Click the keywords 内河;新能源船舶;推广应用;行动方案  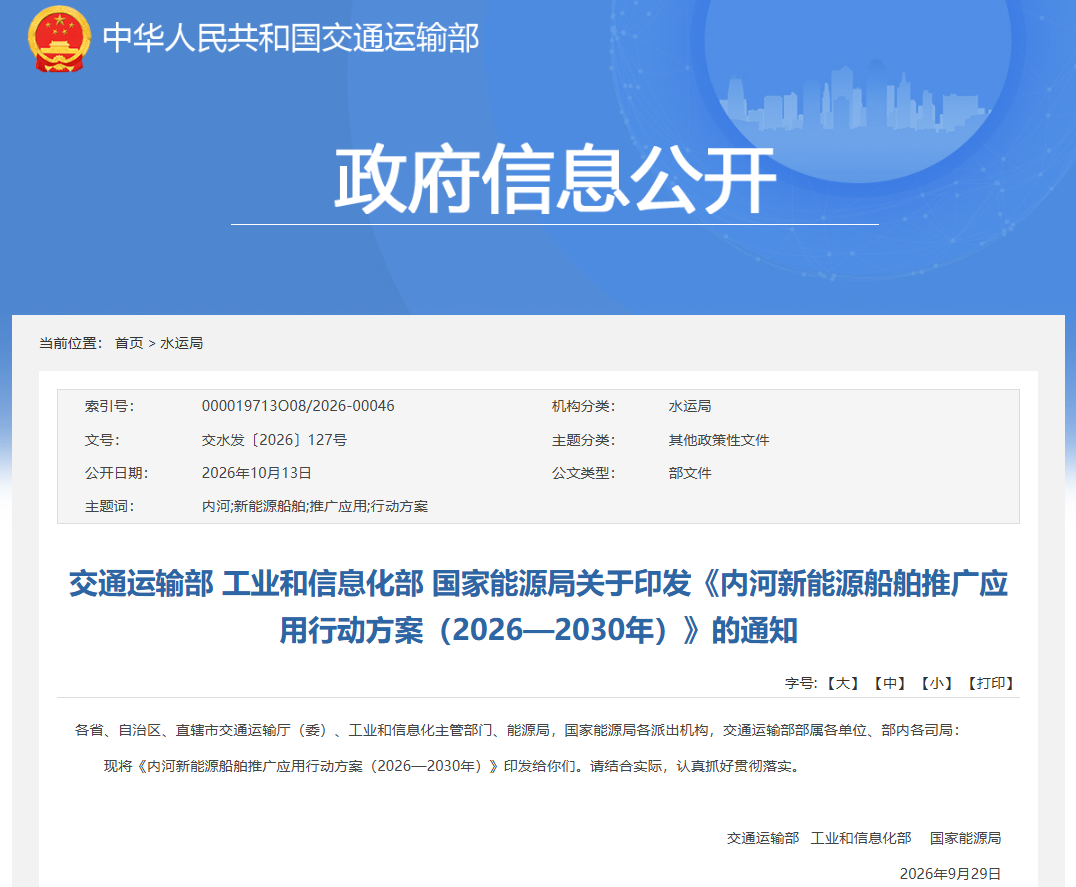coord(314,506)
